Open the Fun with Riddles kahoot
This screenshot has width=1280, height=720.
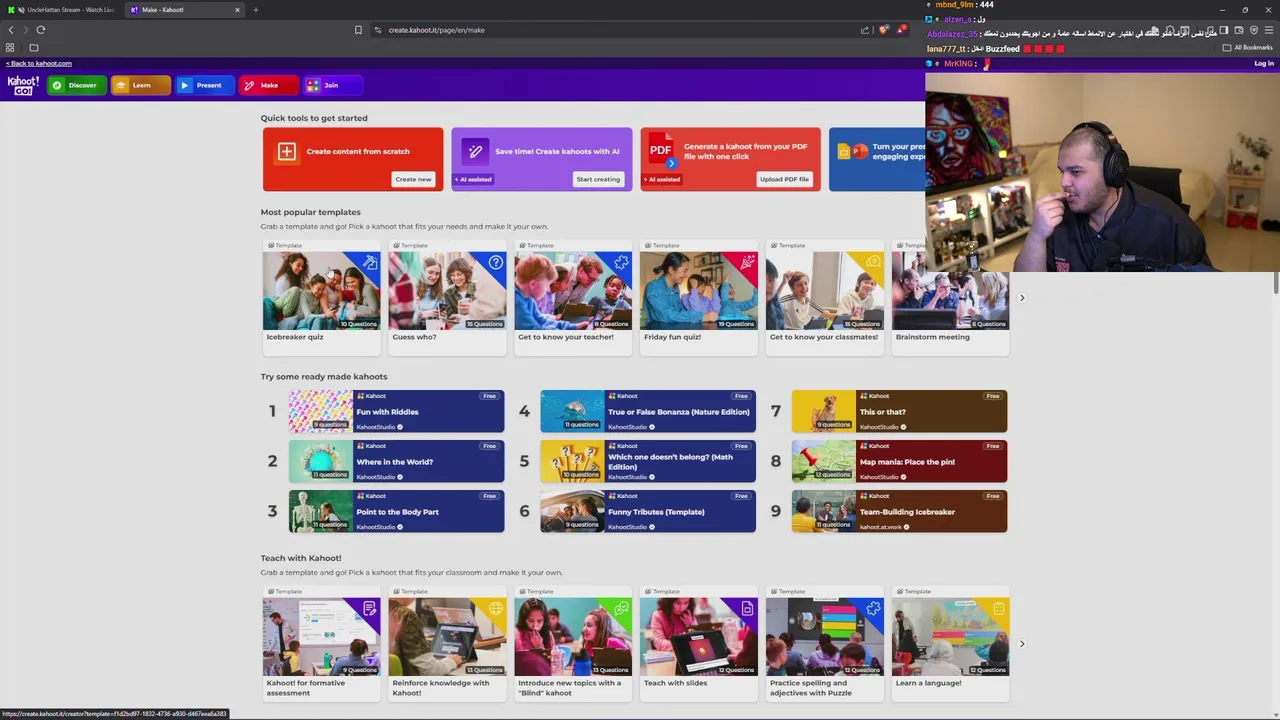coord(397,412)
